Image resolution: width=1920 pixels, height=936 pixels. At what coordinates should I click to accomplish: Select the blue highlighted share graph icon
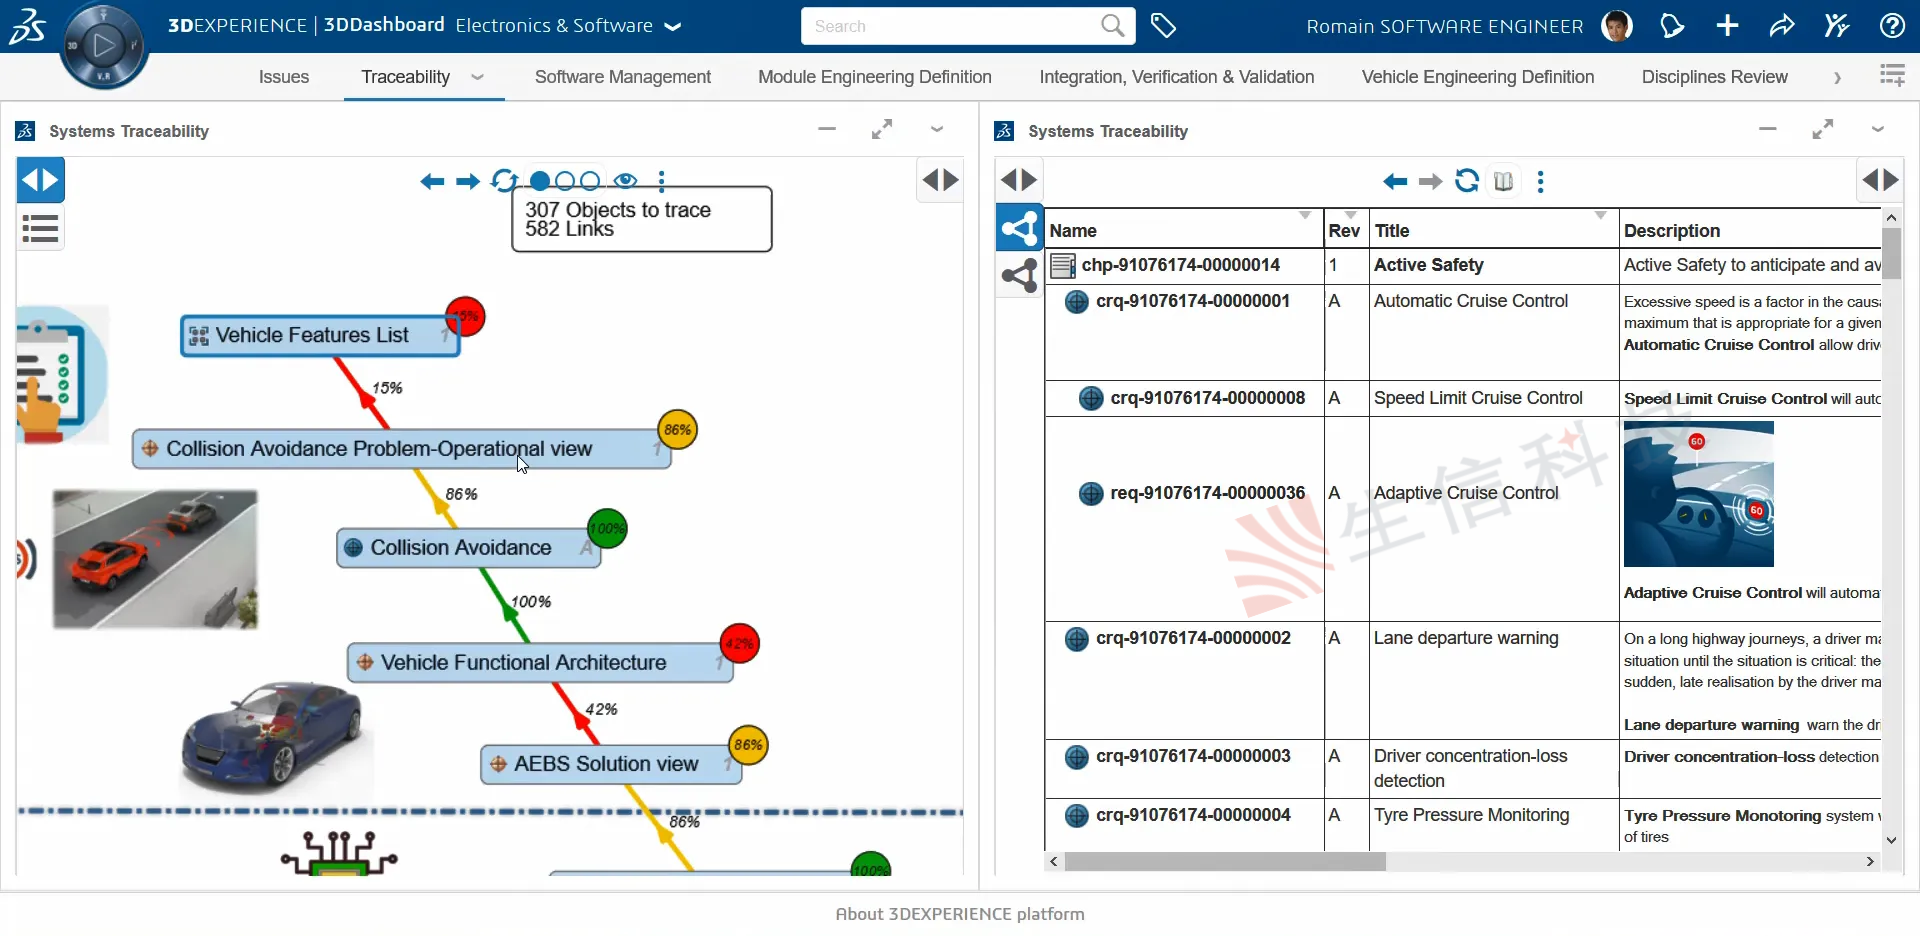coord(1020,229)
